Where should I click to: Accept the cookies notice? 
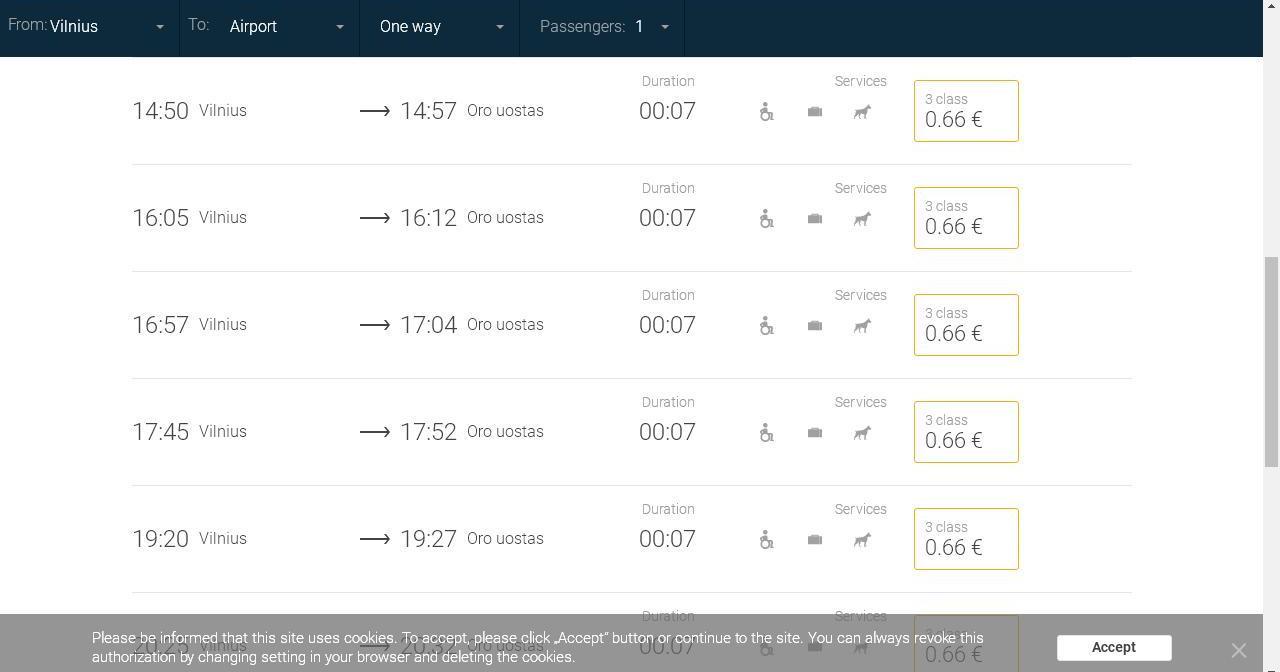tap(1114, 648)
